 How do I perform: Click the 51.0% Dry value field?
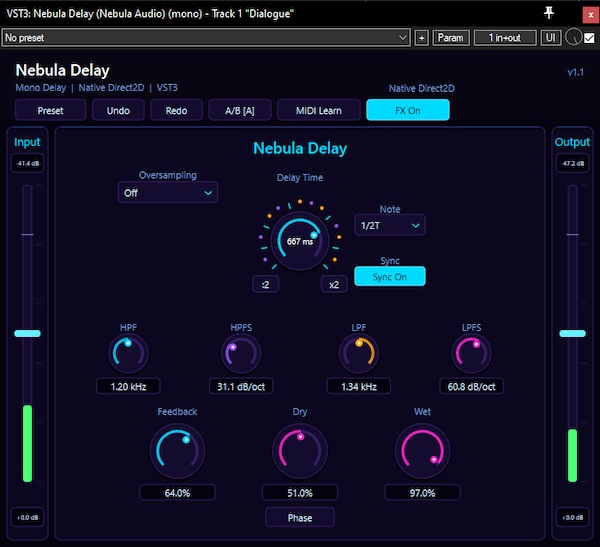300,493
